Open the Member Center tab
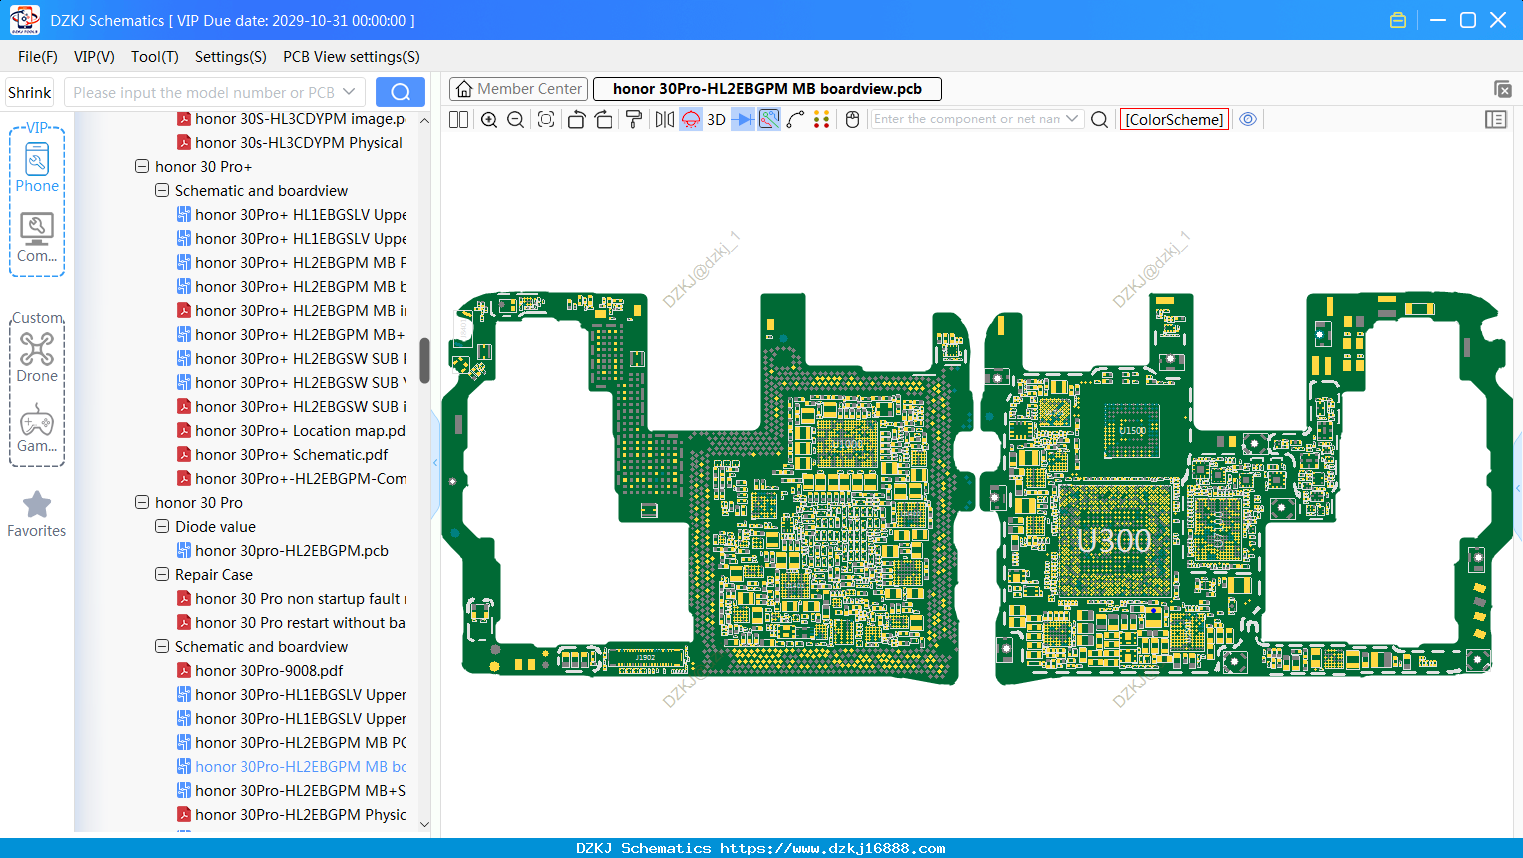The image size is (1523, 858). [518, 89]
